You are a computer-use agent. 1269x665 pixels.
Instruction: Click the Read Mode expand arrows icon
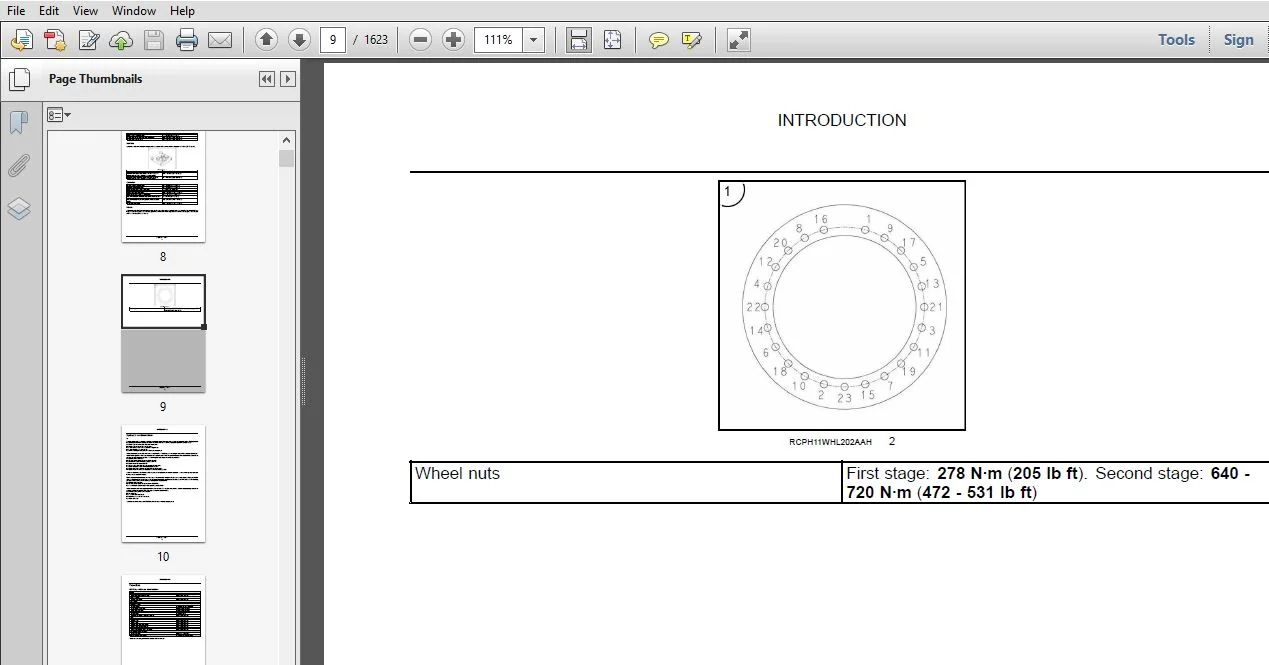pos(738,40)
